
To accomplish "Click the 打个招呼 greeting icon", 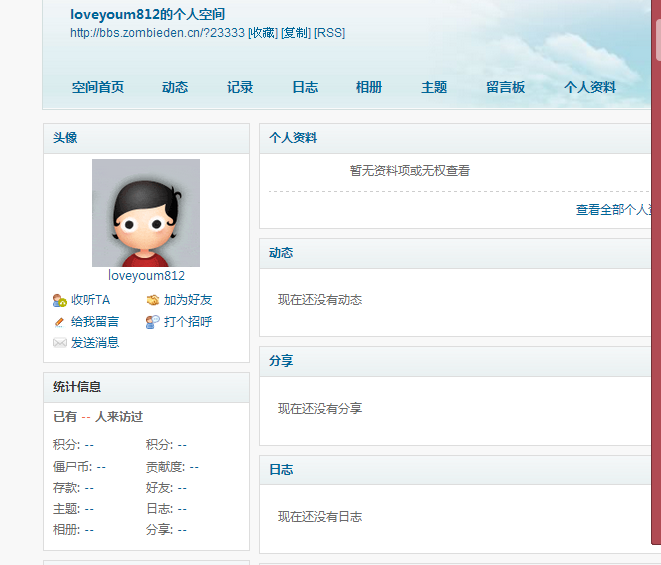I will point(153,322).
